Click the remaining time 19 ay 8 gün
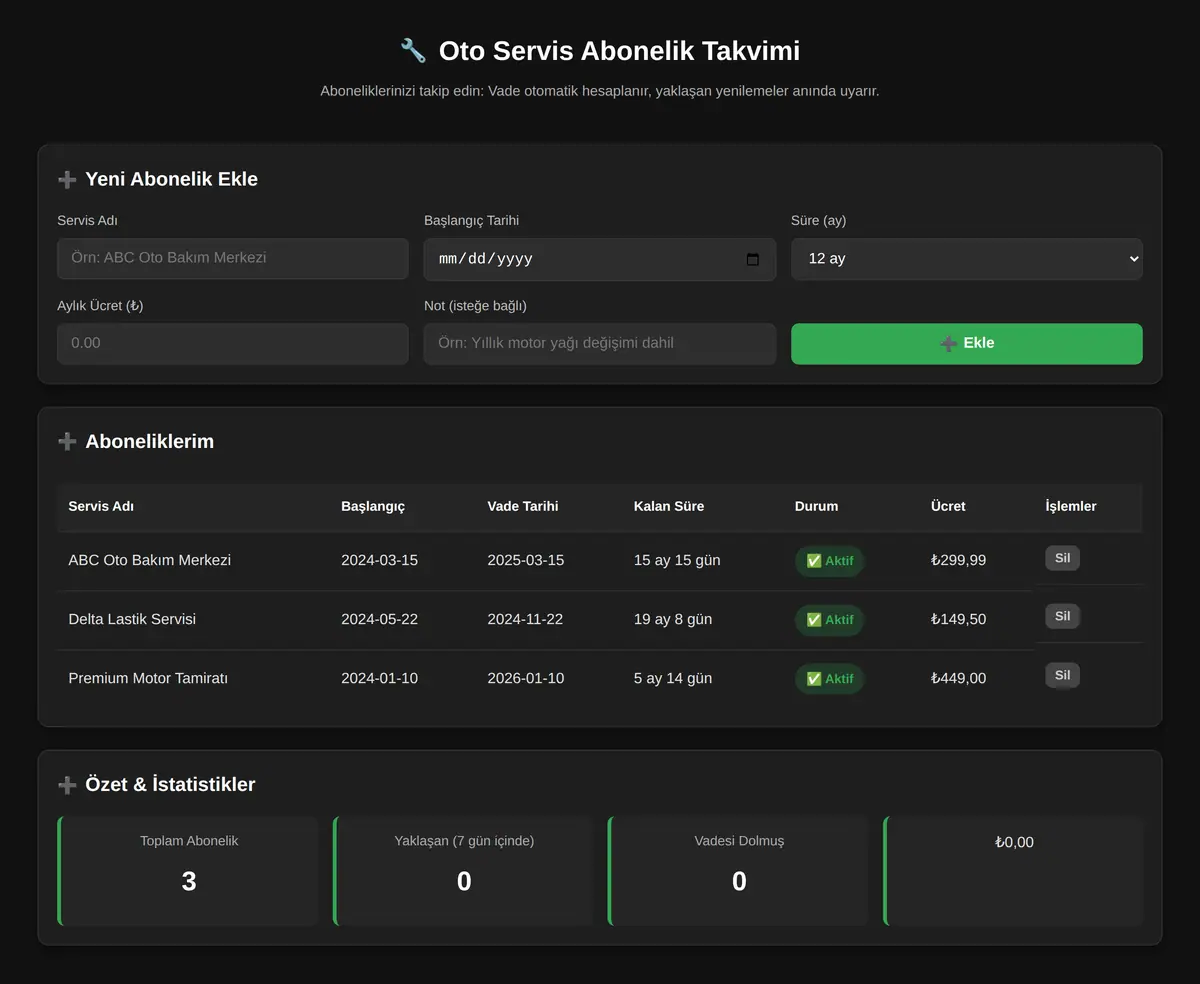Image resolution: width=1200 pixels, height=984 pixels. (673, 619)
